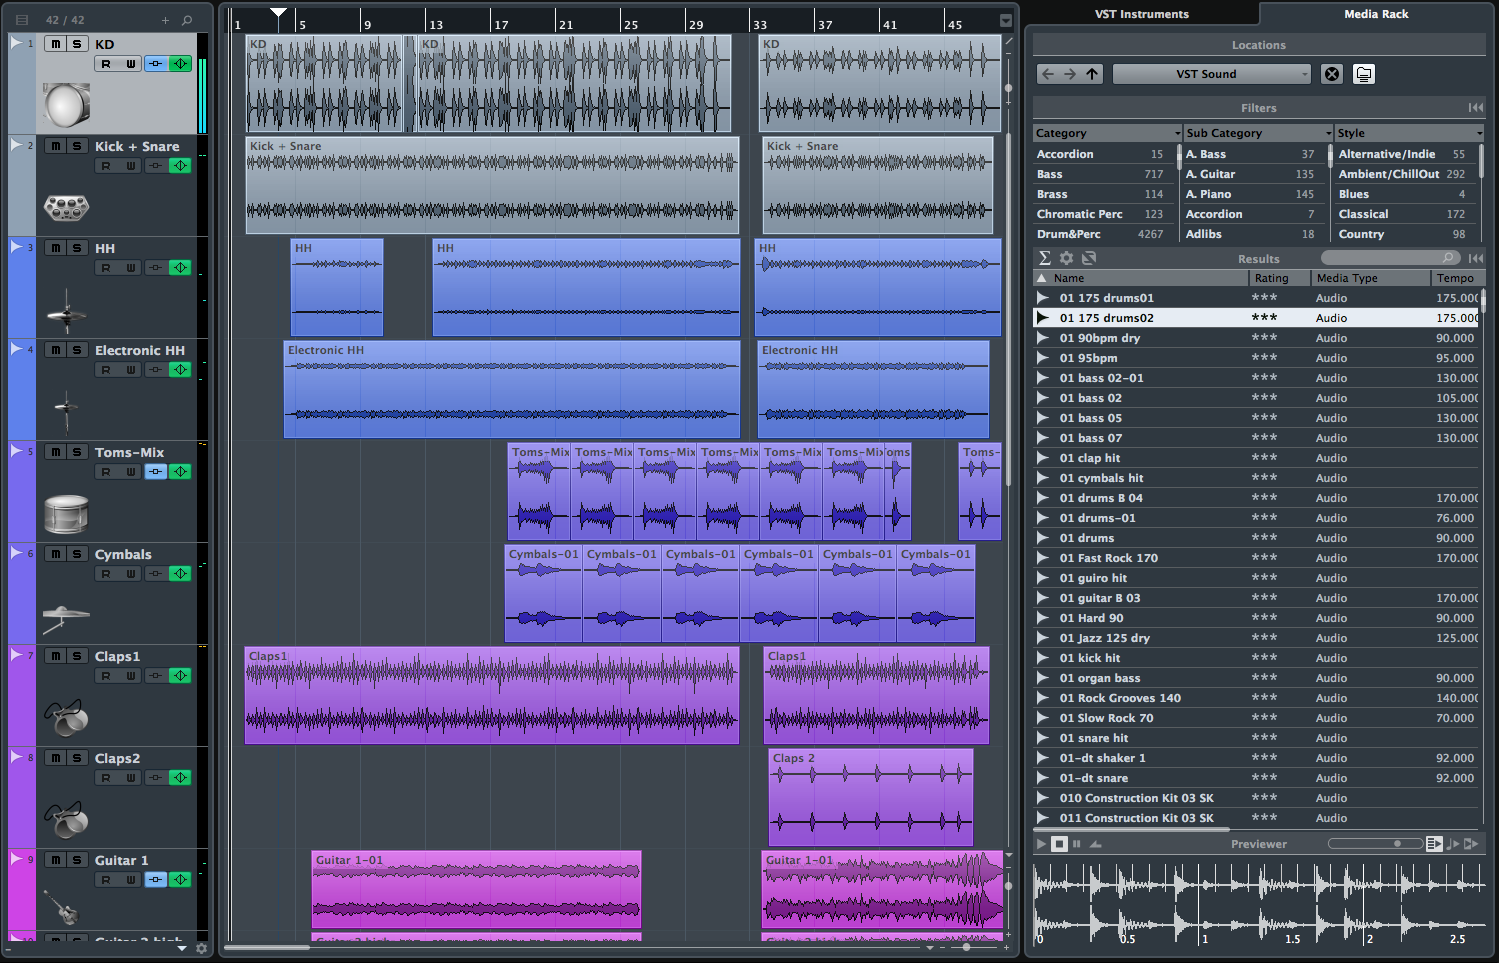Click the reset filter X icon in Locations
This screenshot has width=1499, height=963.
click(1332, 74)
